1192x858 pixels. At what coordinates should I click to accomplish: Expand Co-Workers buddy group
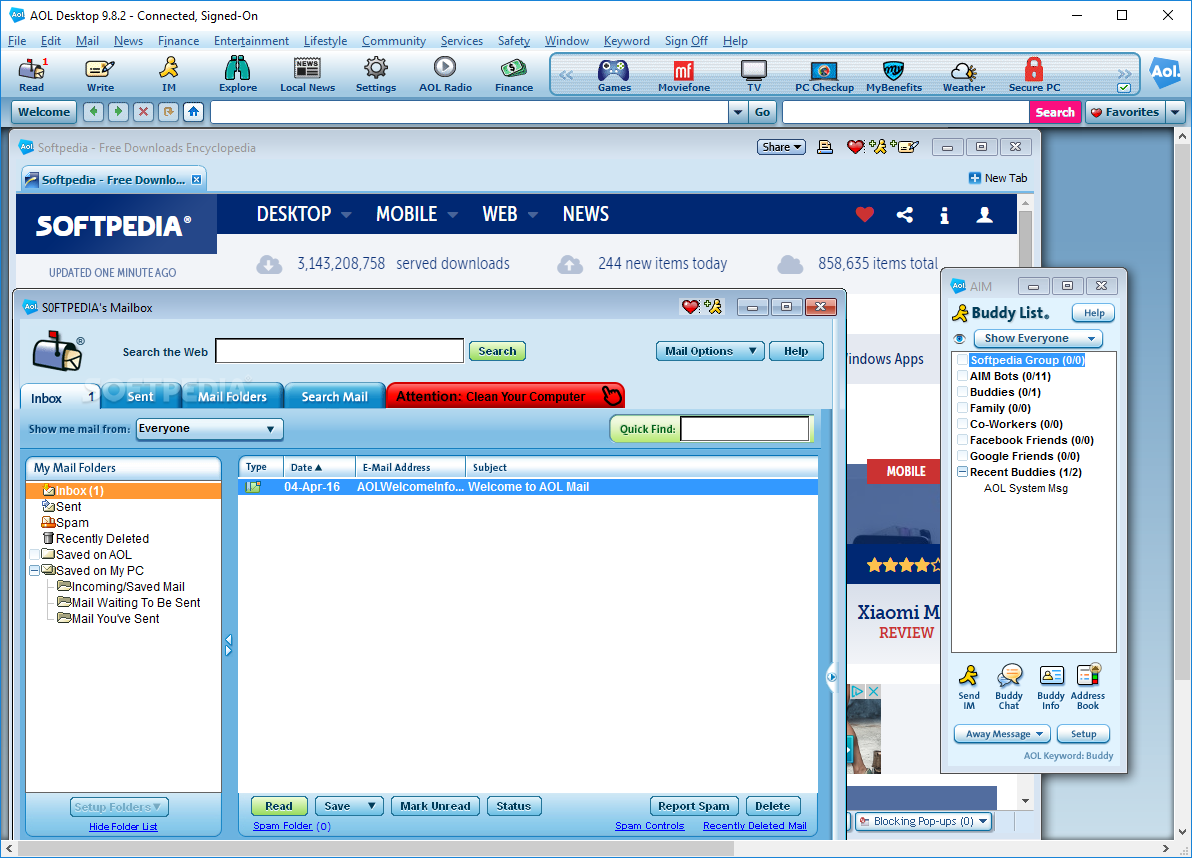tap(962, 424)
